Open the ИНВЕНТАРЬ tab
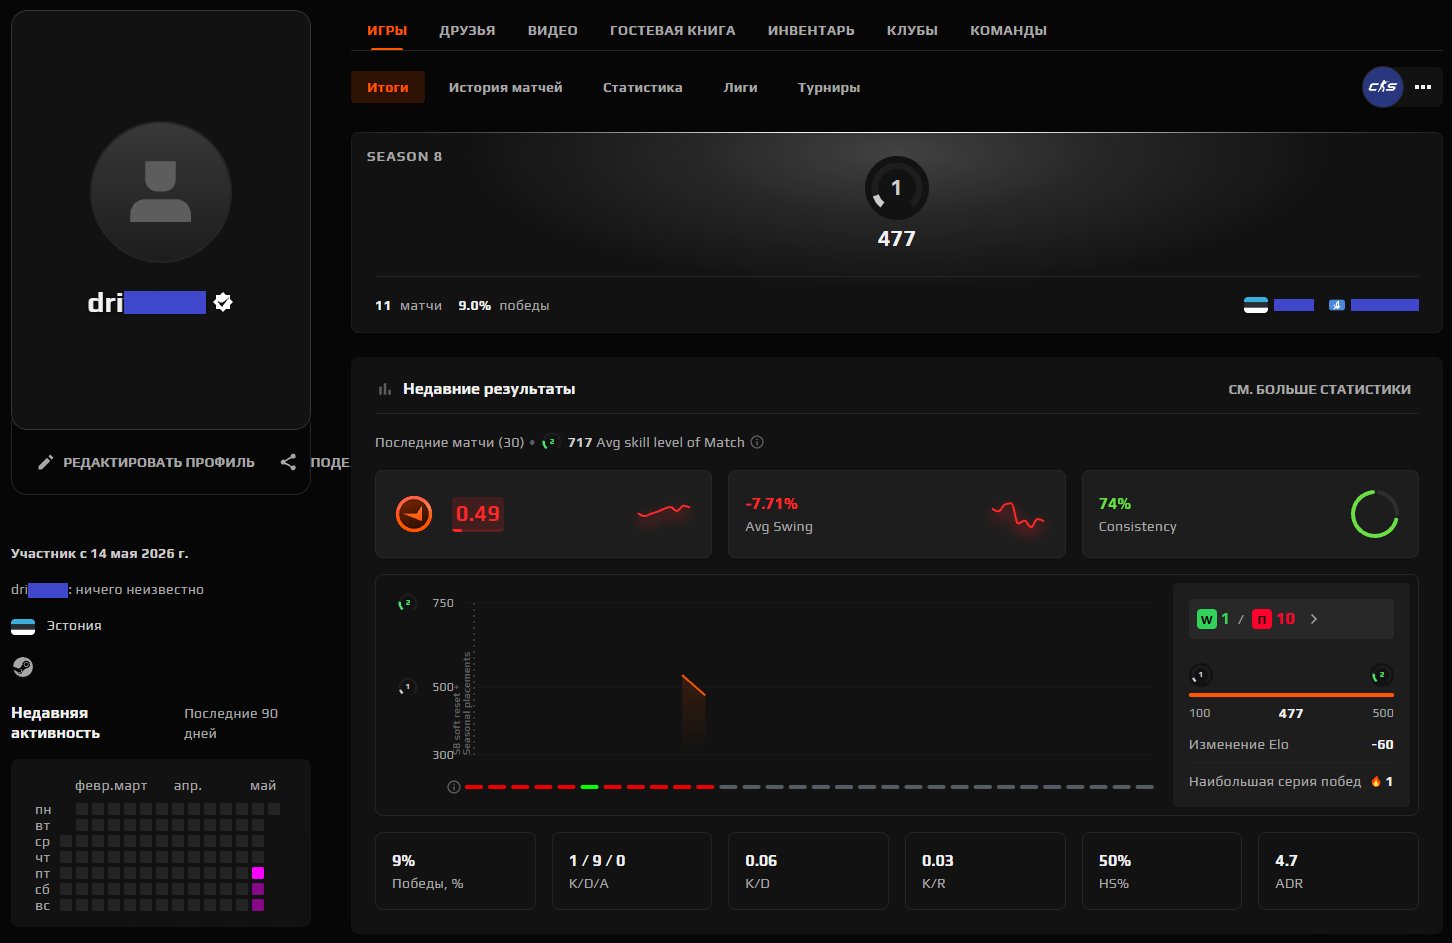 point(811,30)
